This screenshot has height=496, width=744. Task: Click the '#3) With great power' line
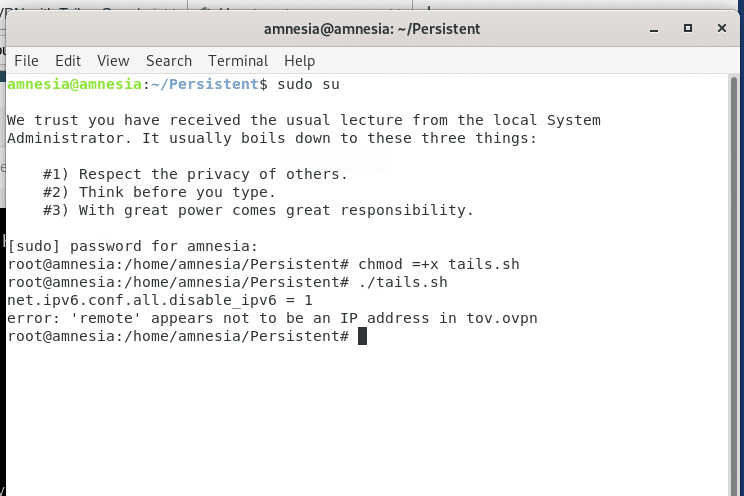[x=258, y=210]
